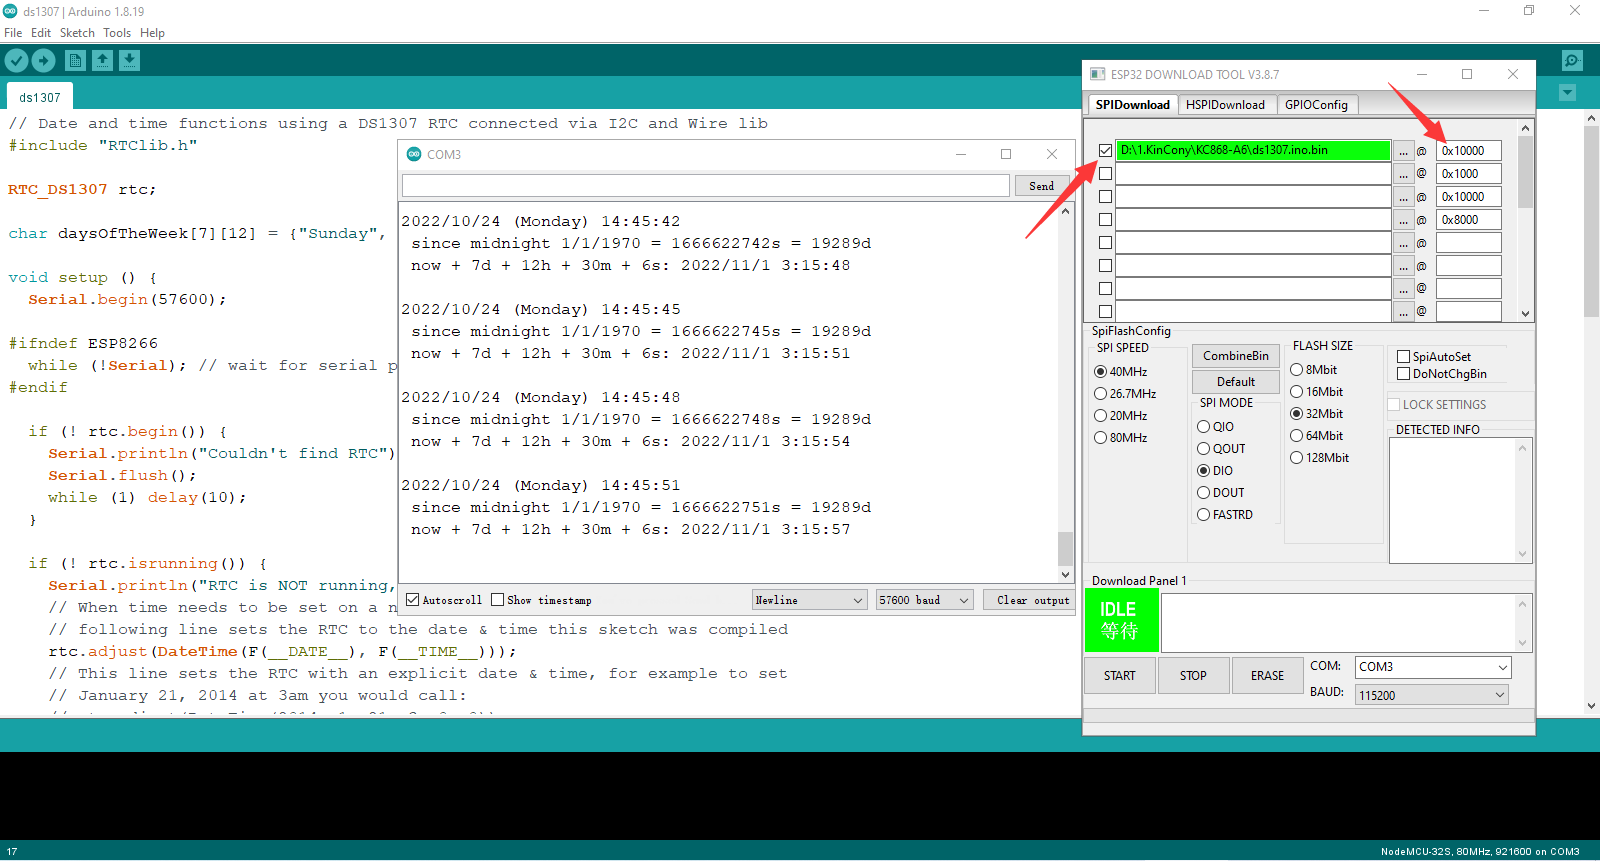Click Clear output button
The height and width of the screenshot is (861, 1600).
[1032, 600]
